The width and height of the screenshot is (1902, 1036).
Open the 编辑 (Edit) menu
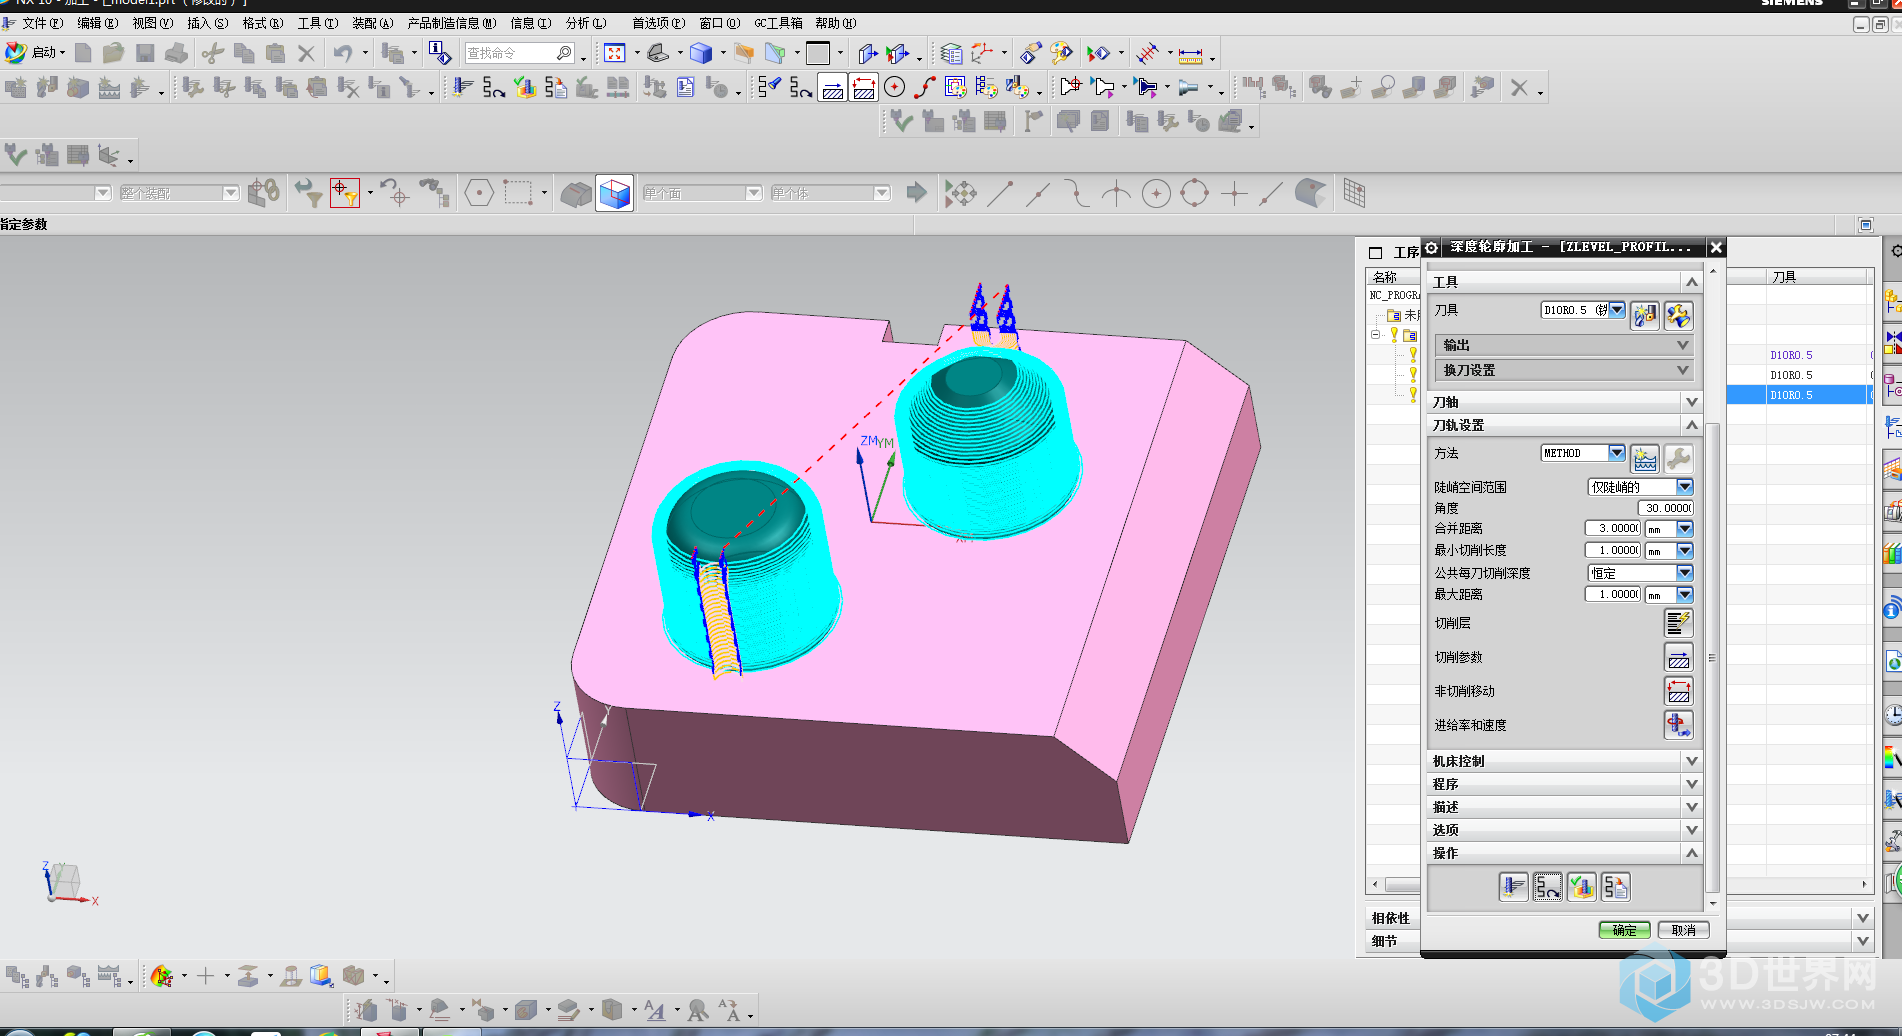pos(97,23)
